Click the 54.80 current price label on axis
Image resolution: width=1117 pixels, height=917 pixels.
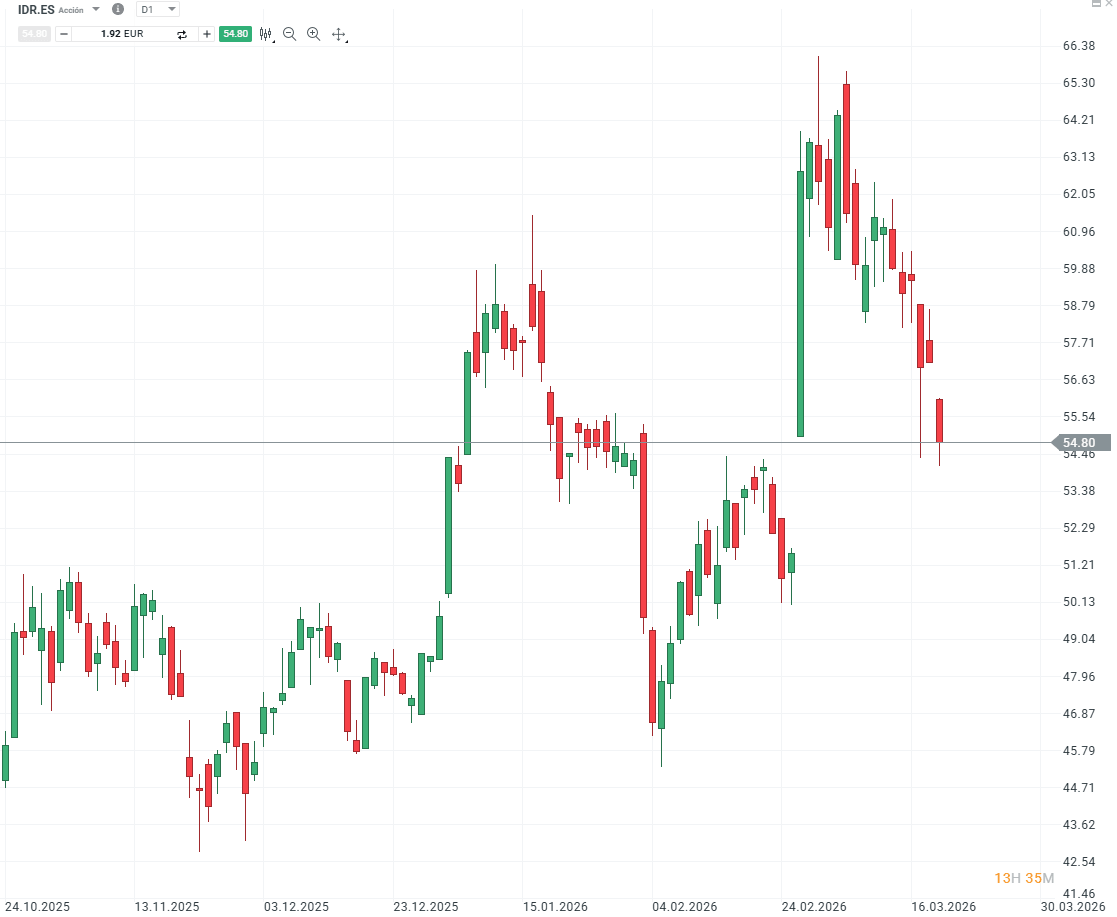pyautogui.click(x=1079, y=443)
